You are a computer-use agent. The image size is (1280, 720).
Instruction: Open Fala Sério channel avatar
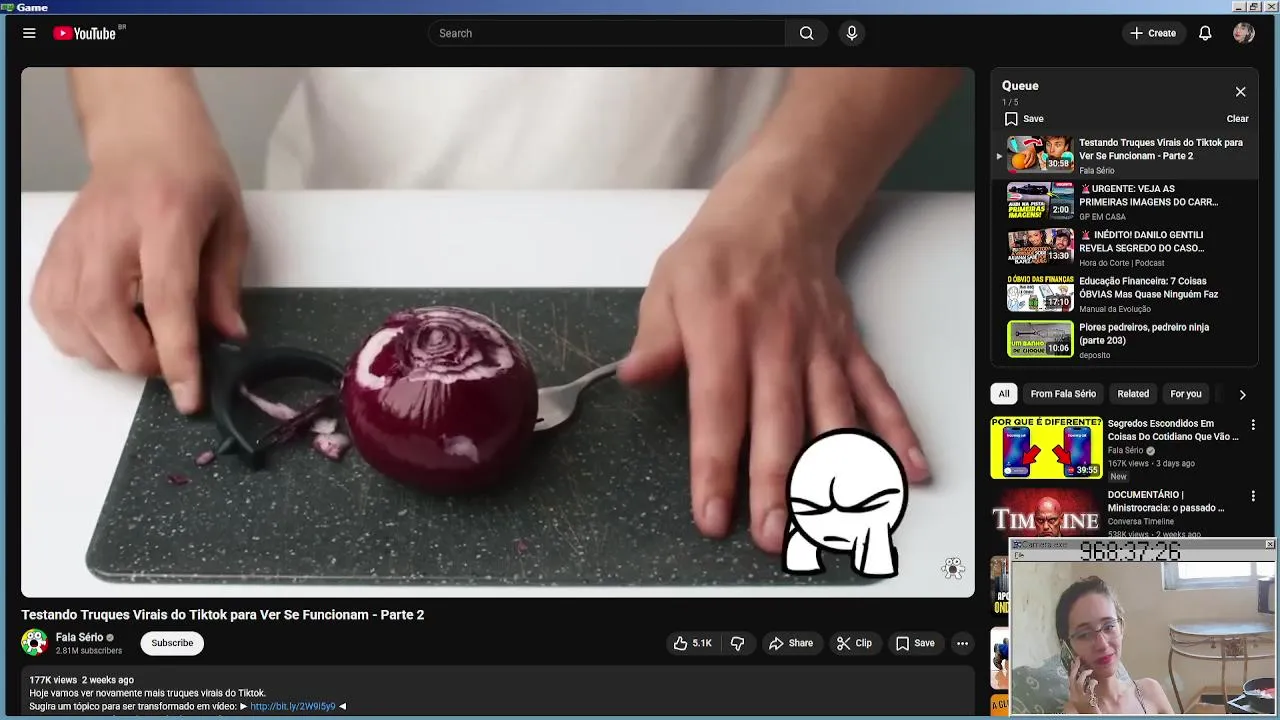pyautogui.click(x=35, y=642)
